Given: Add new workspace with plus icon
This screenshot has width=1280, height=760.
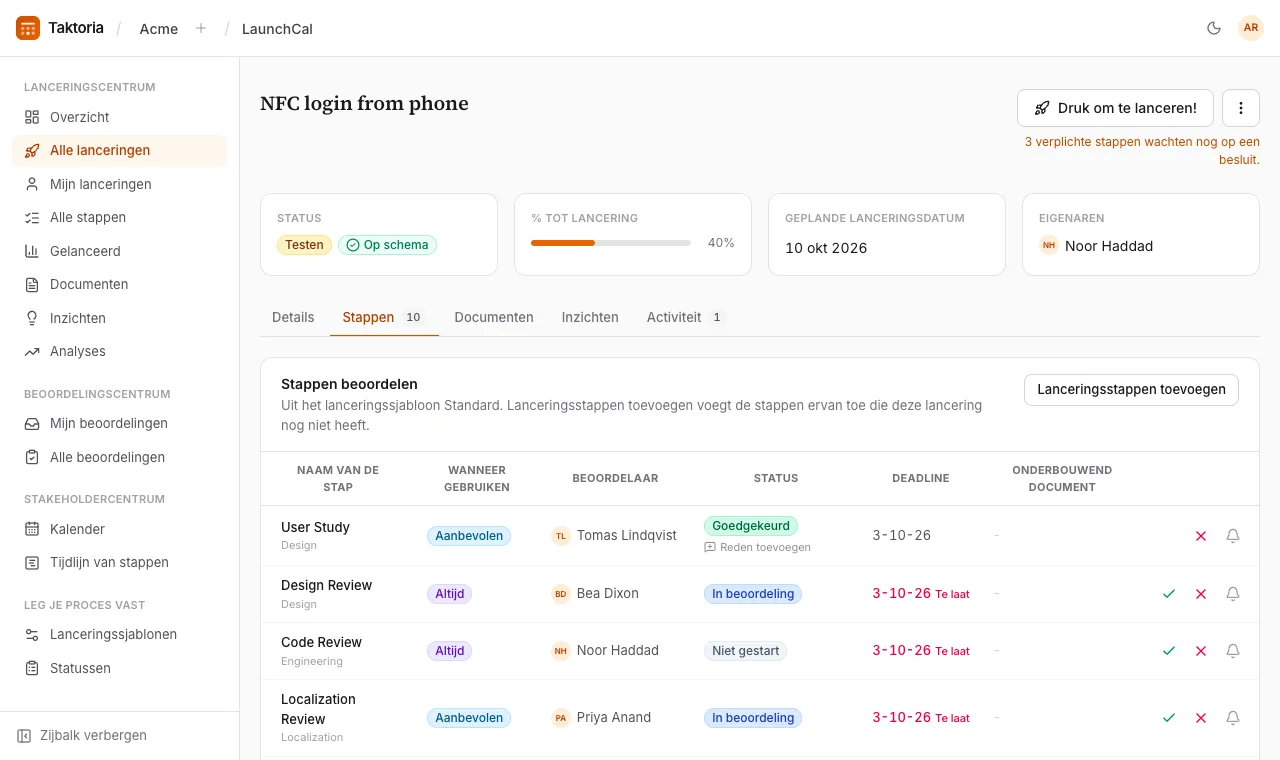Looking at the screenshot, I should [201, 28].
